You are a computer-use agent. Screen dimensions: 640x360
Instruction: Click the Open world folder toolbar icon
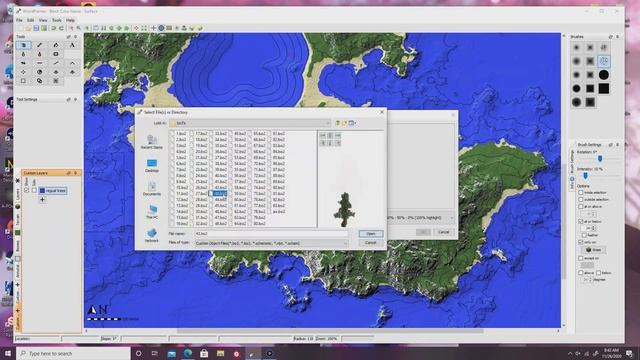[28, 28]
